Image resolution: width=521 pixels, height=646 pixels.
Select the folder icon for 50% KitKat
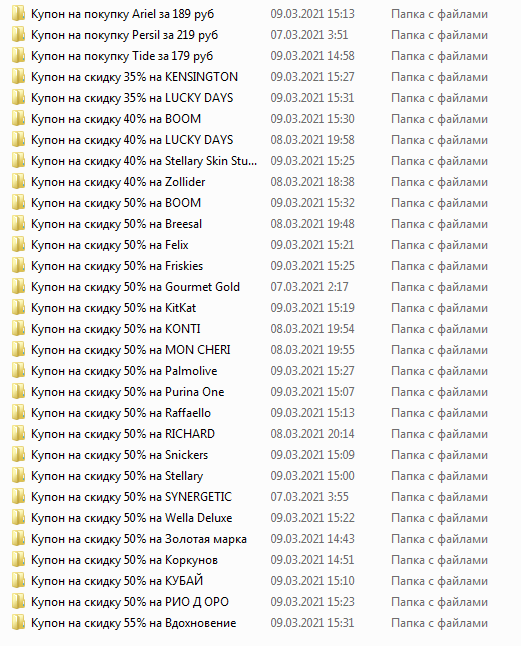point(19,308)
